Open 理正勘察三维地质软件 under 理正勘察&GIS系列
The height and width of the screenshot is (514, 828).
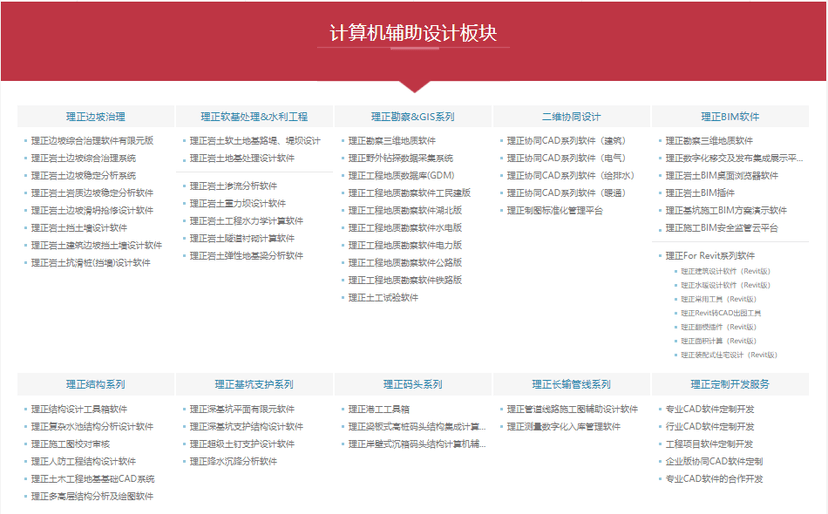tap(392, 141)
